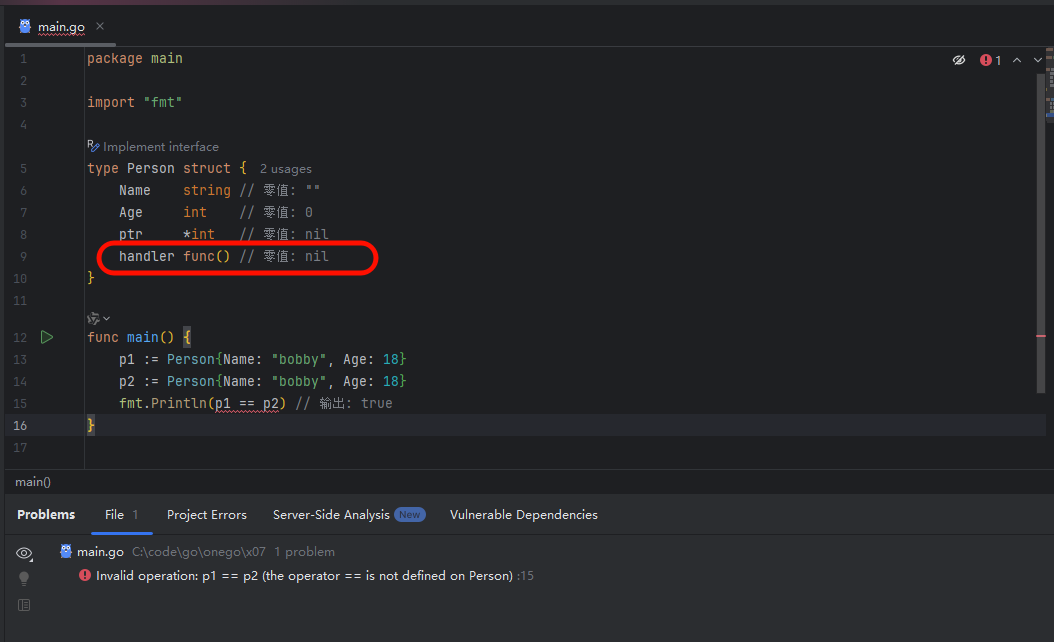
Task: Click line number 16 in gutter
Action: tap(20, 426)
